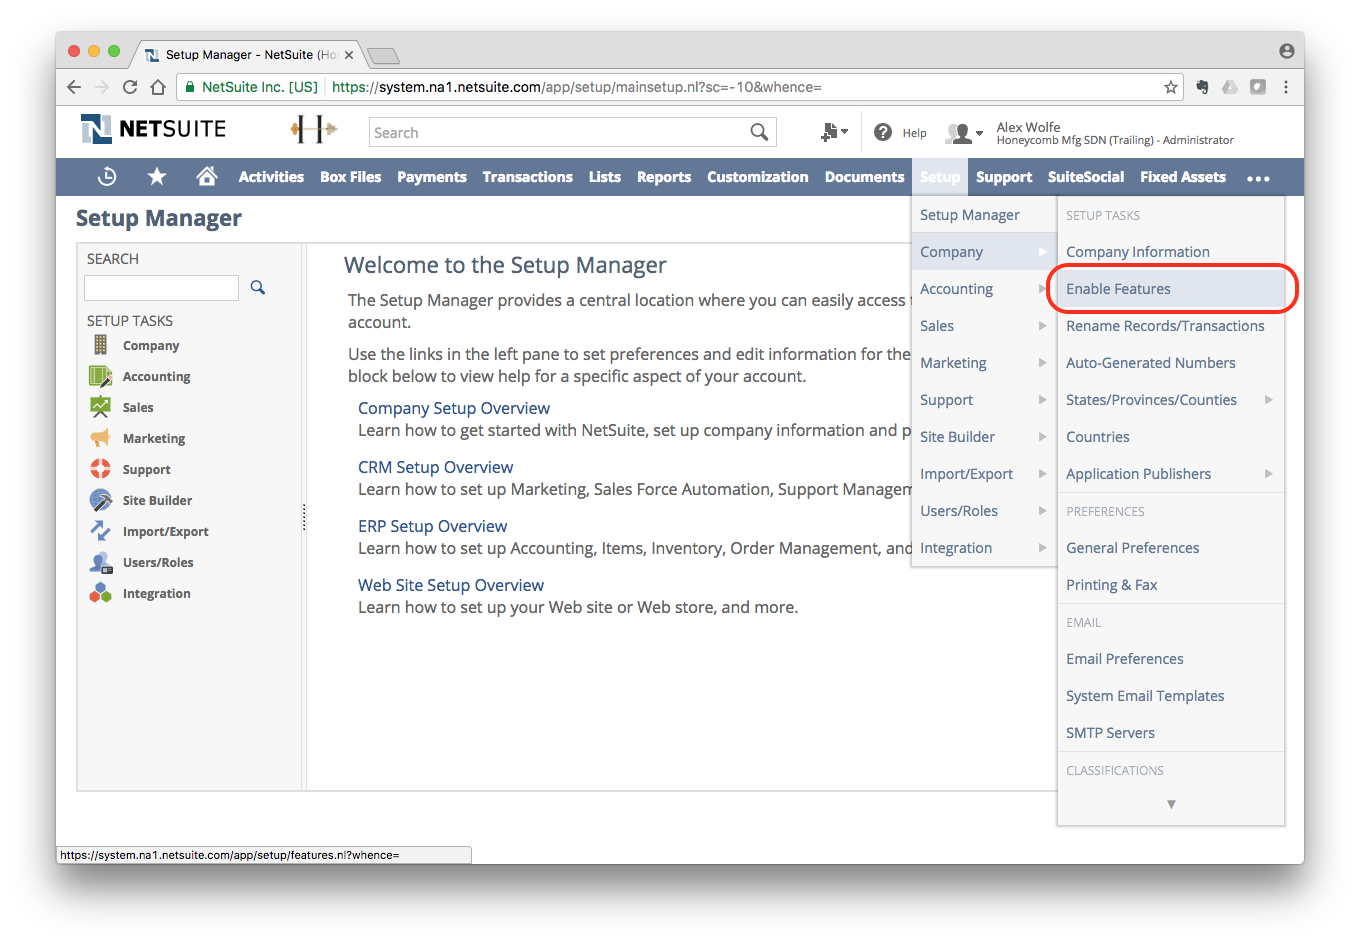Click the Sales chart icon in sidebar

coord(100,407)
